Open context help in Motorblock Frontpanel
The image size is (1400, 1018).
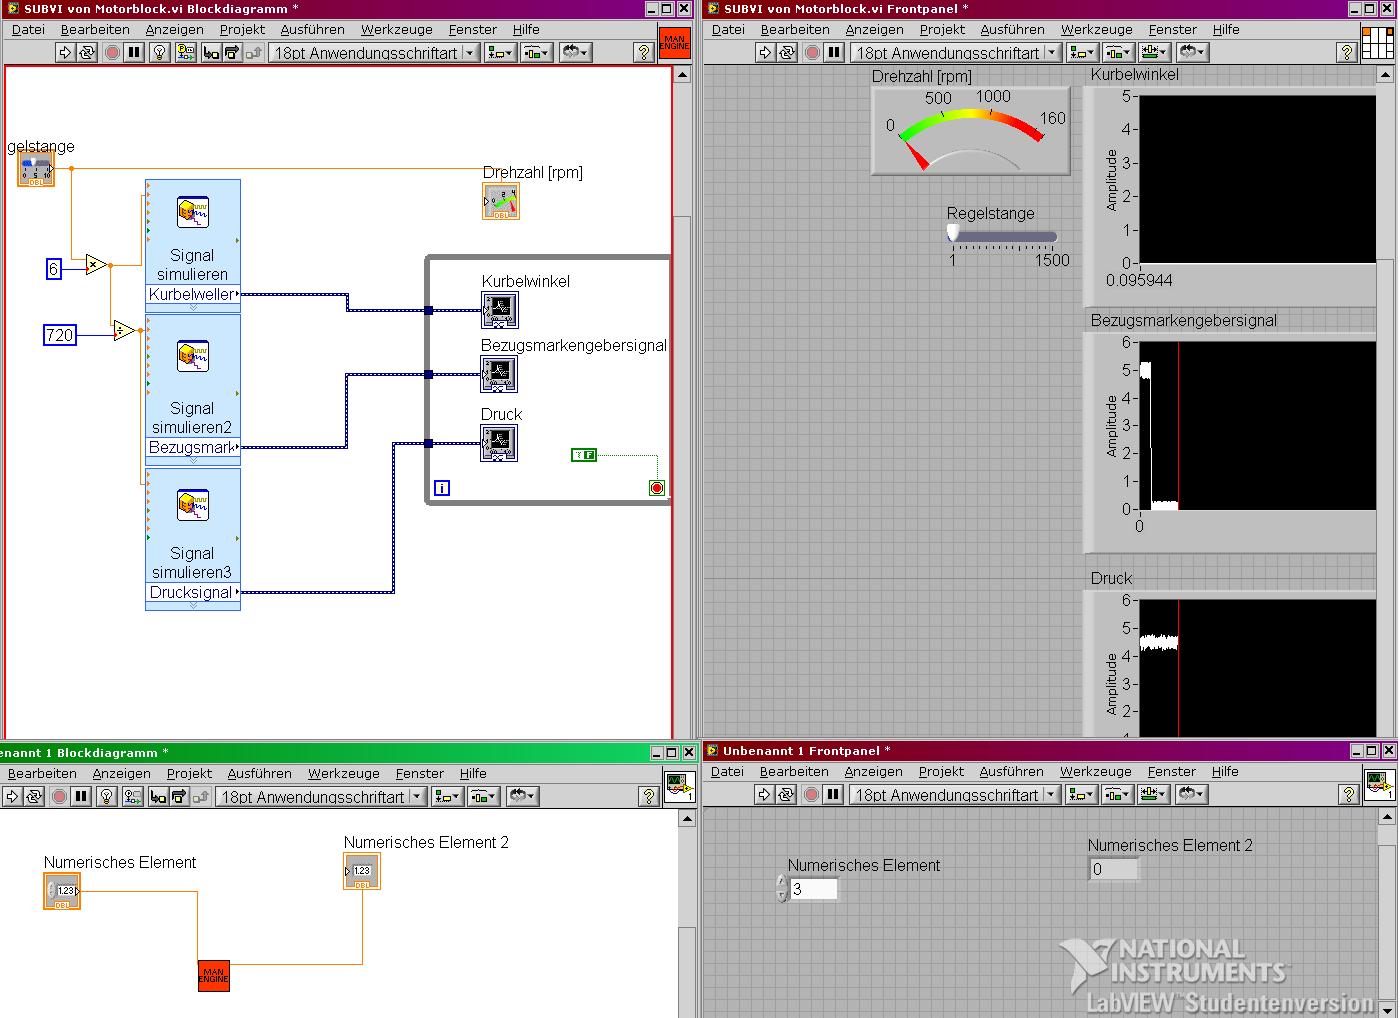pyautogui.click(x=1346, y=53)
